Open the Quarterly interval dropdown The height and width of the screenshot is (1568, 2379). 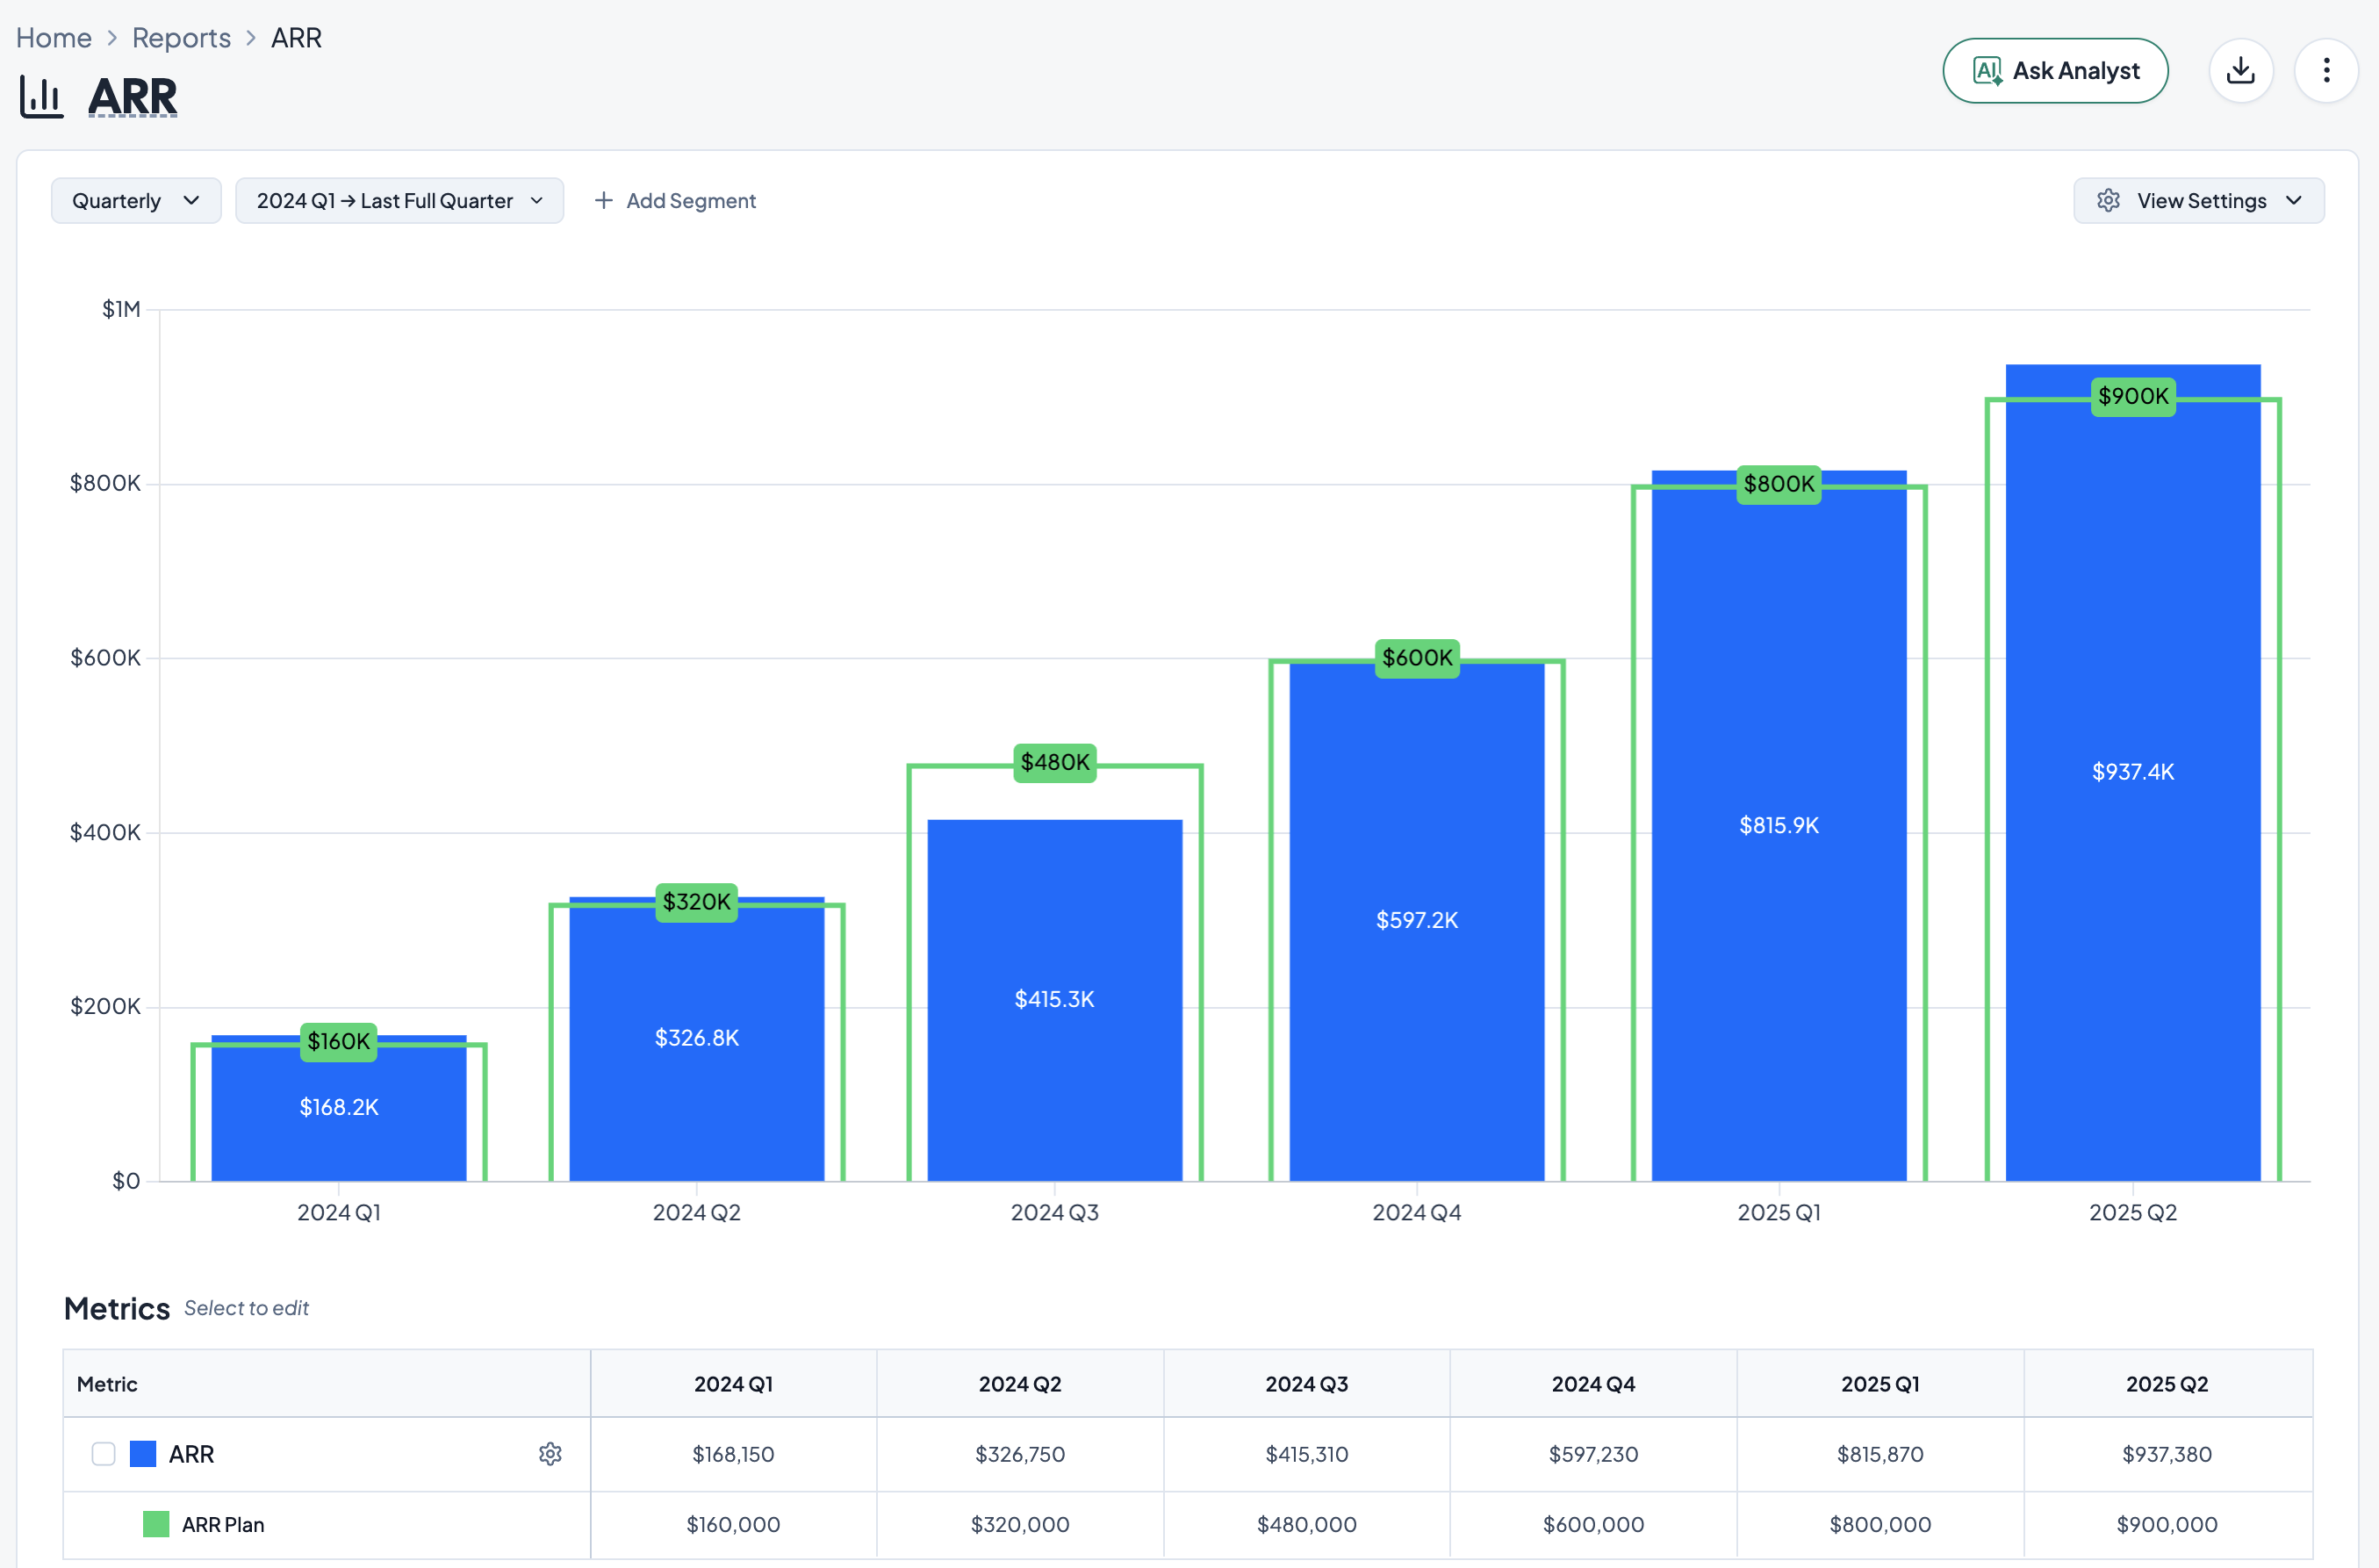point(136,201)
